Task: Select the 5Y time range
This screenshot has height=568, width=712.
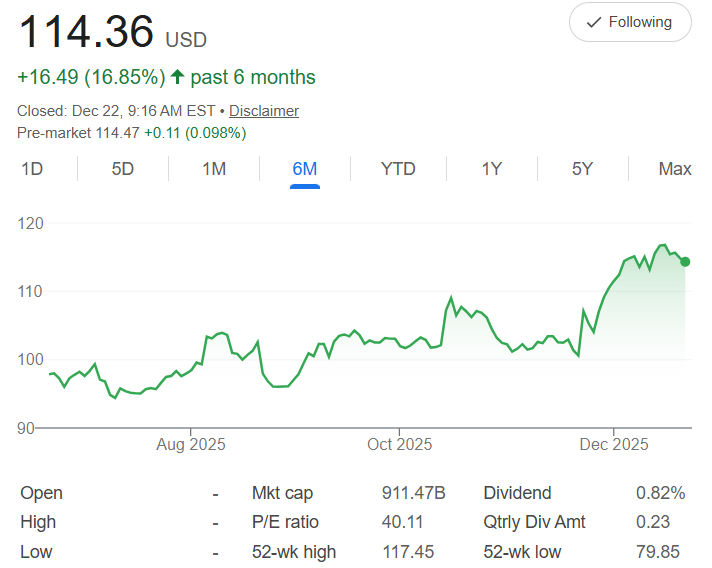Action: pyautogui.click(x=583, y=169)
